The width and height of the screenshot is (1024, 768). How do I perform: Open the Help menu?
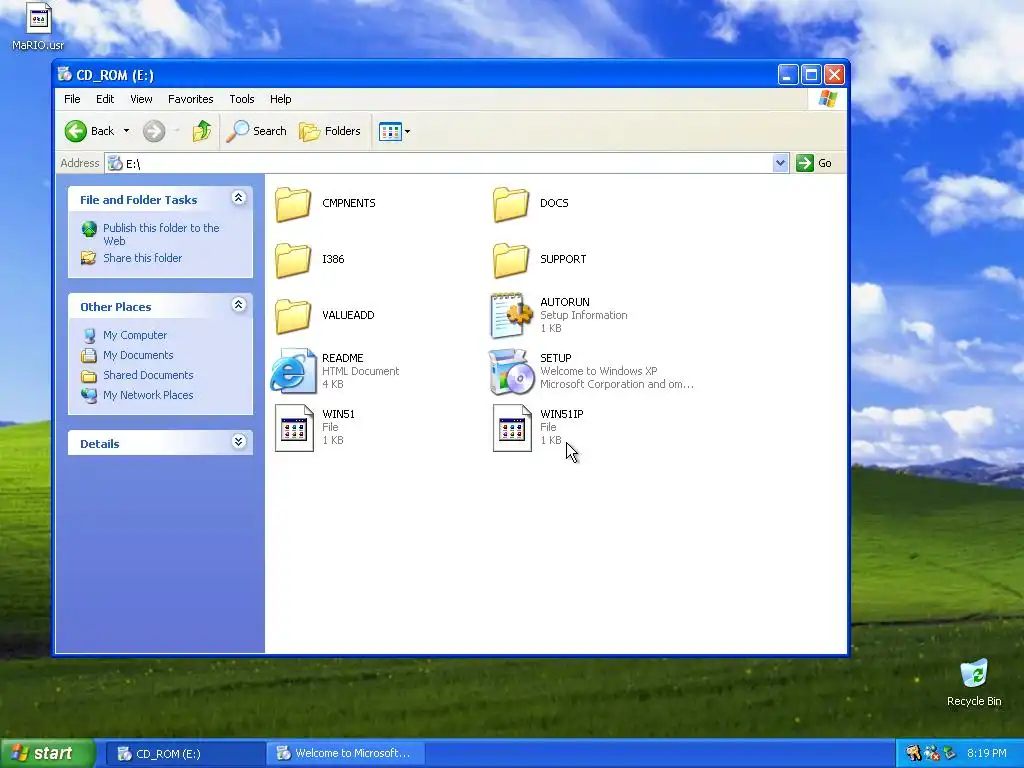281,99
